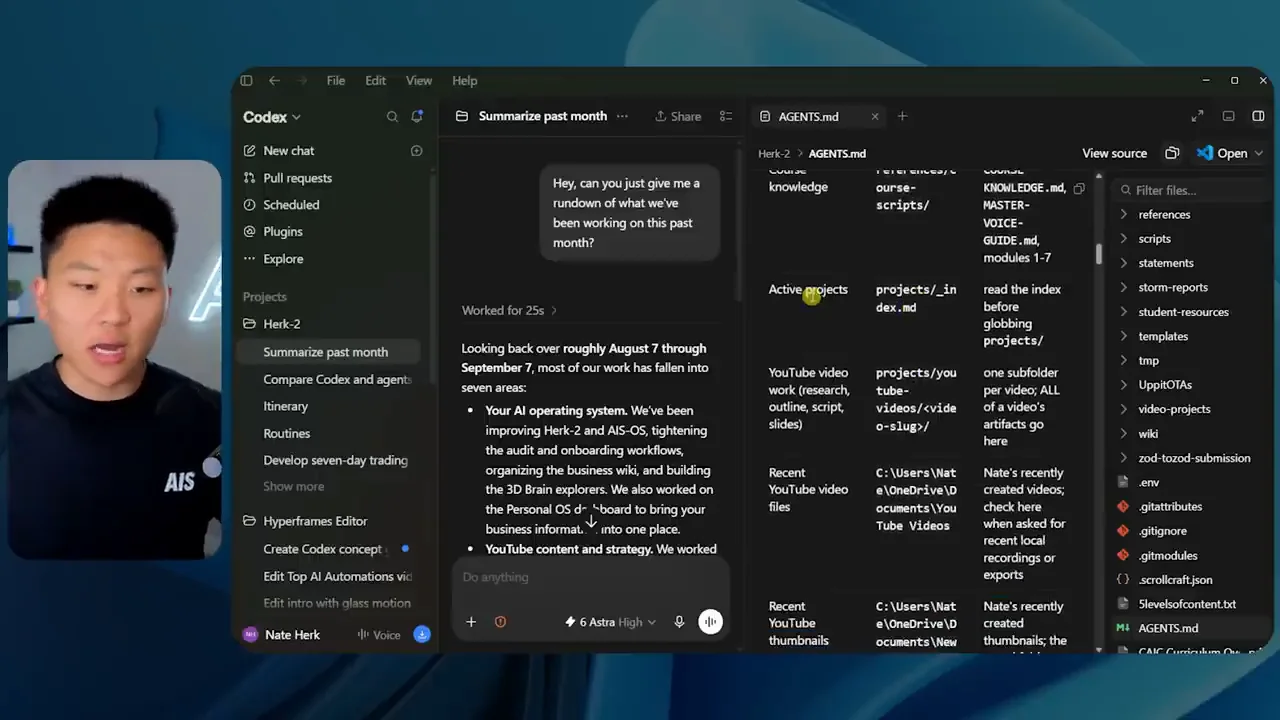Click Show more under Herk-2 chats

[293, 486]
